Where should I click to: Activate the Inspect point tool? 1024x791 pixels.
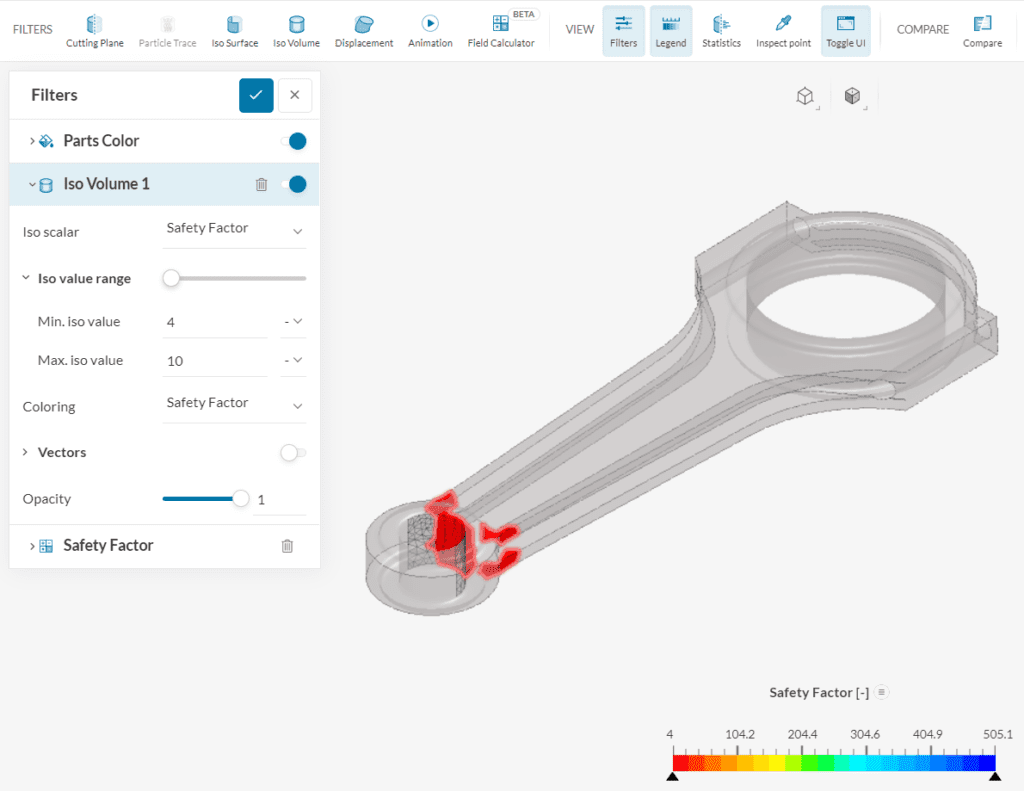click(x=783, y=28)
